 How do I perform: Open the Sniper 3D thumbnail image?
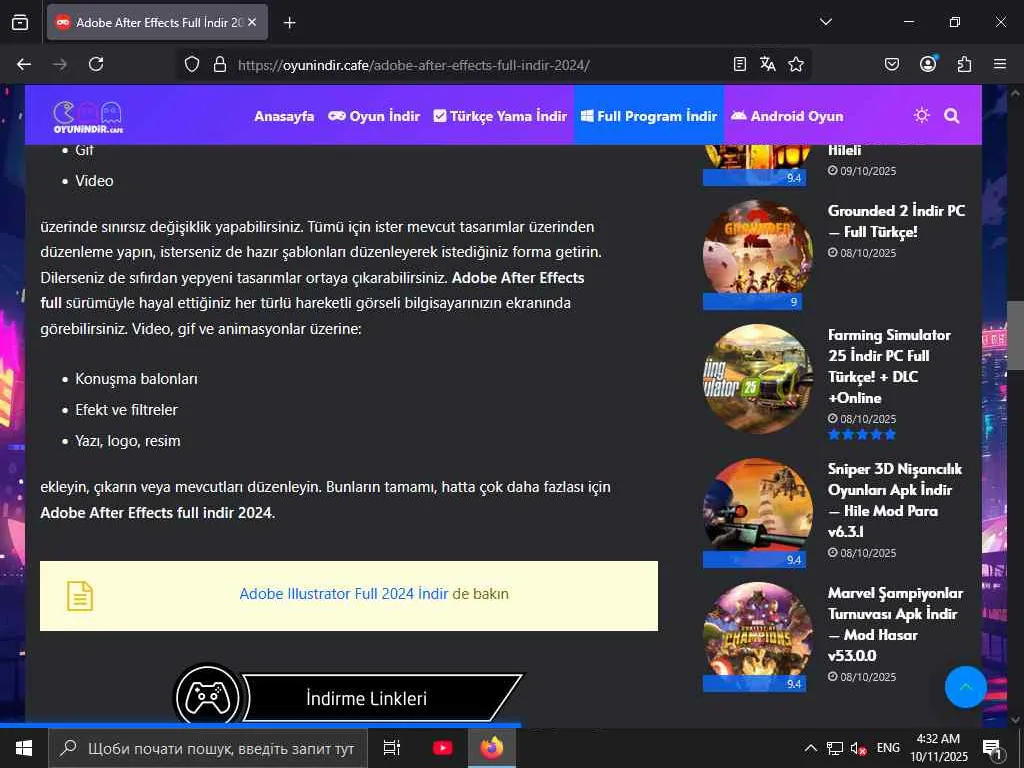(758, 513)
